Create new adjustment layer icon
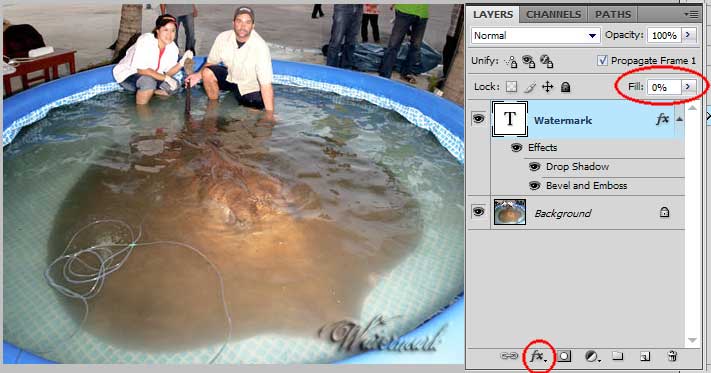711x373 pixels. (592, 356)
